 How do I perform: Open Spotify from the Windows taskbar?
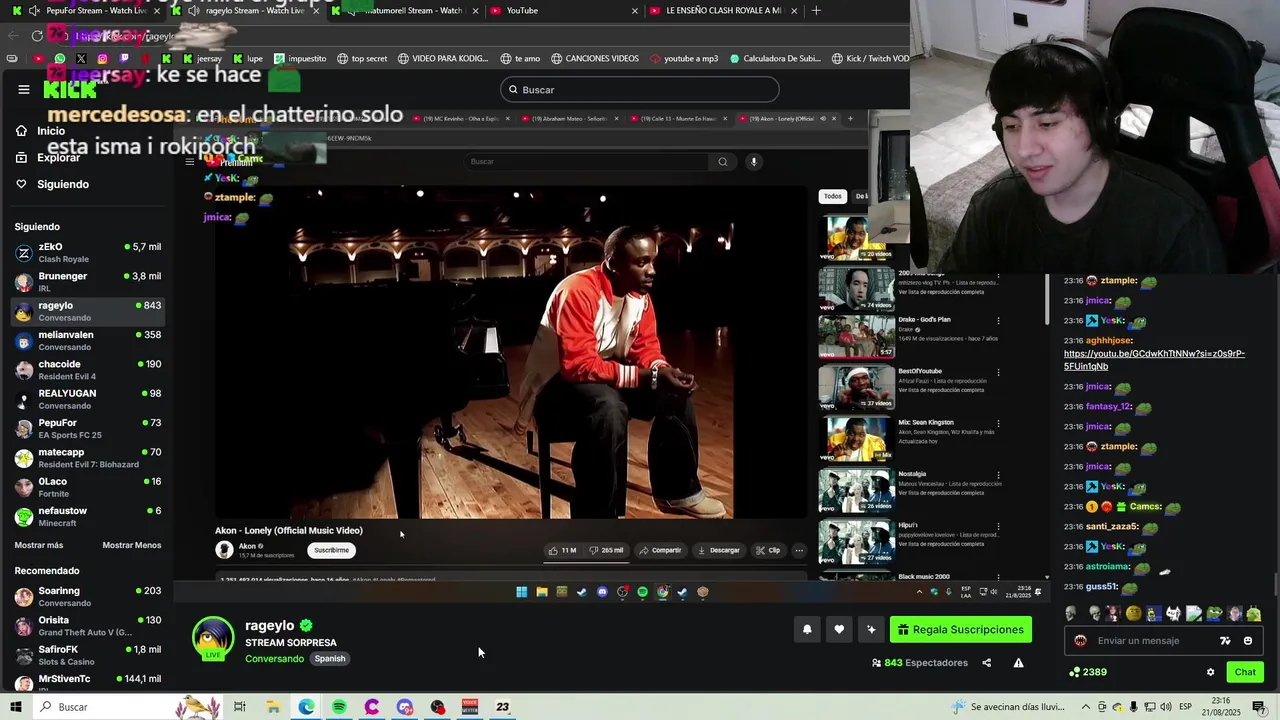tap(339, 707)
